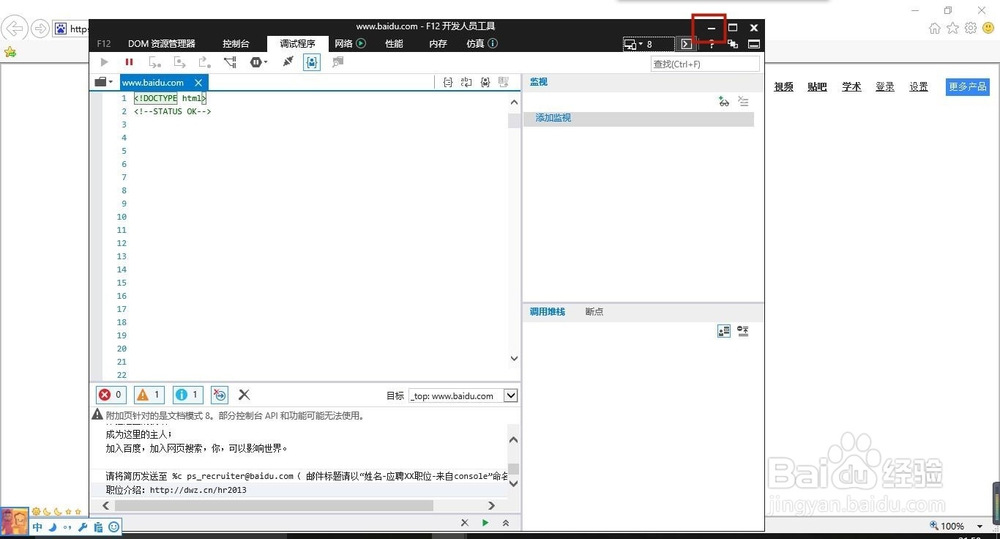Click the greyed source map icon

(338, 62)
